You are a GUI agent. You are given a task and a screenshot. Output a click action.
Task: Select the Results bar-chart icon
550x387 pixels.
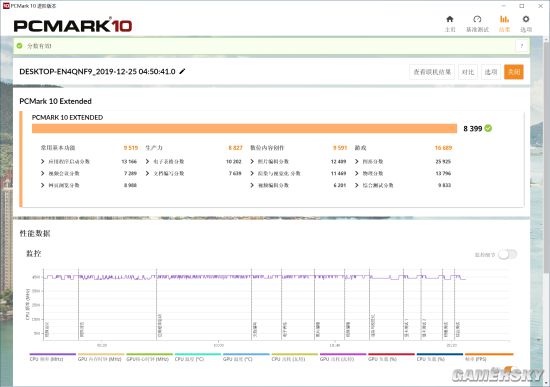click(504, 19)
